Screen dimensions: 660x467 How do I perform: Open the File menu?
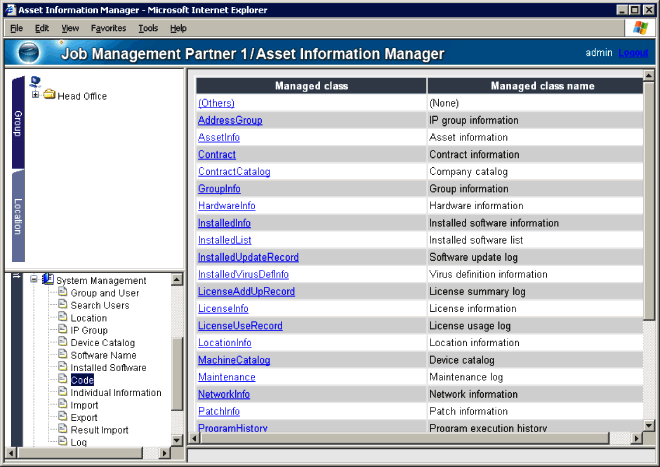tap(16, 28)
